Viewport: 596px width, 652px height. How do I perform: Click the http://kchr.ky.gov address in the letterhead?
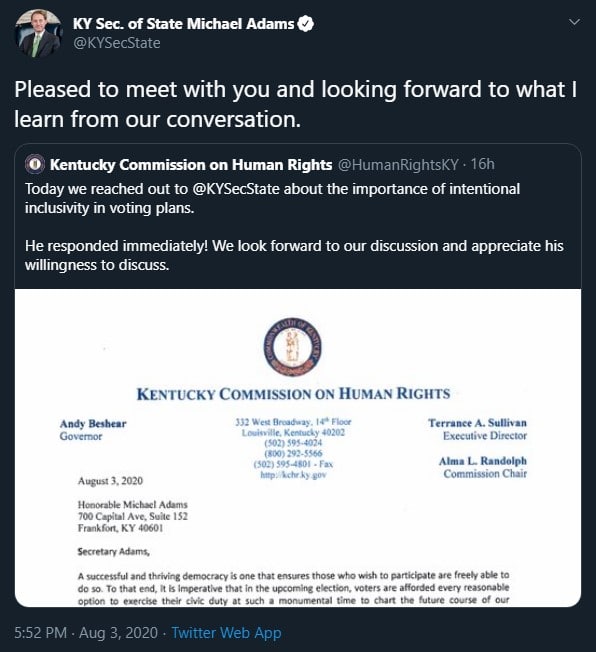pos(293,475)
